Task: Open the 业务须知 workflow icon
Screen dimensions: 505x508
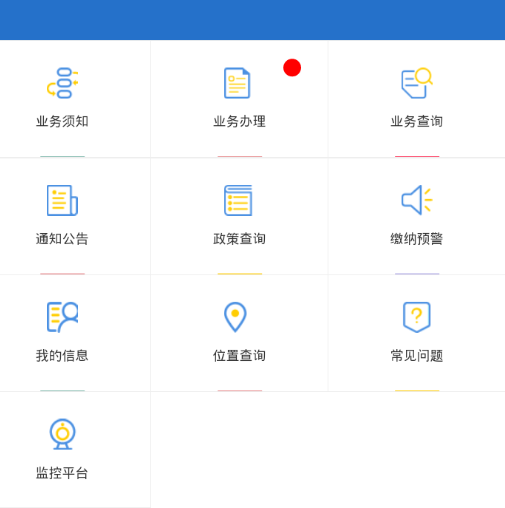Action: coord(62,83)
